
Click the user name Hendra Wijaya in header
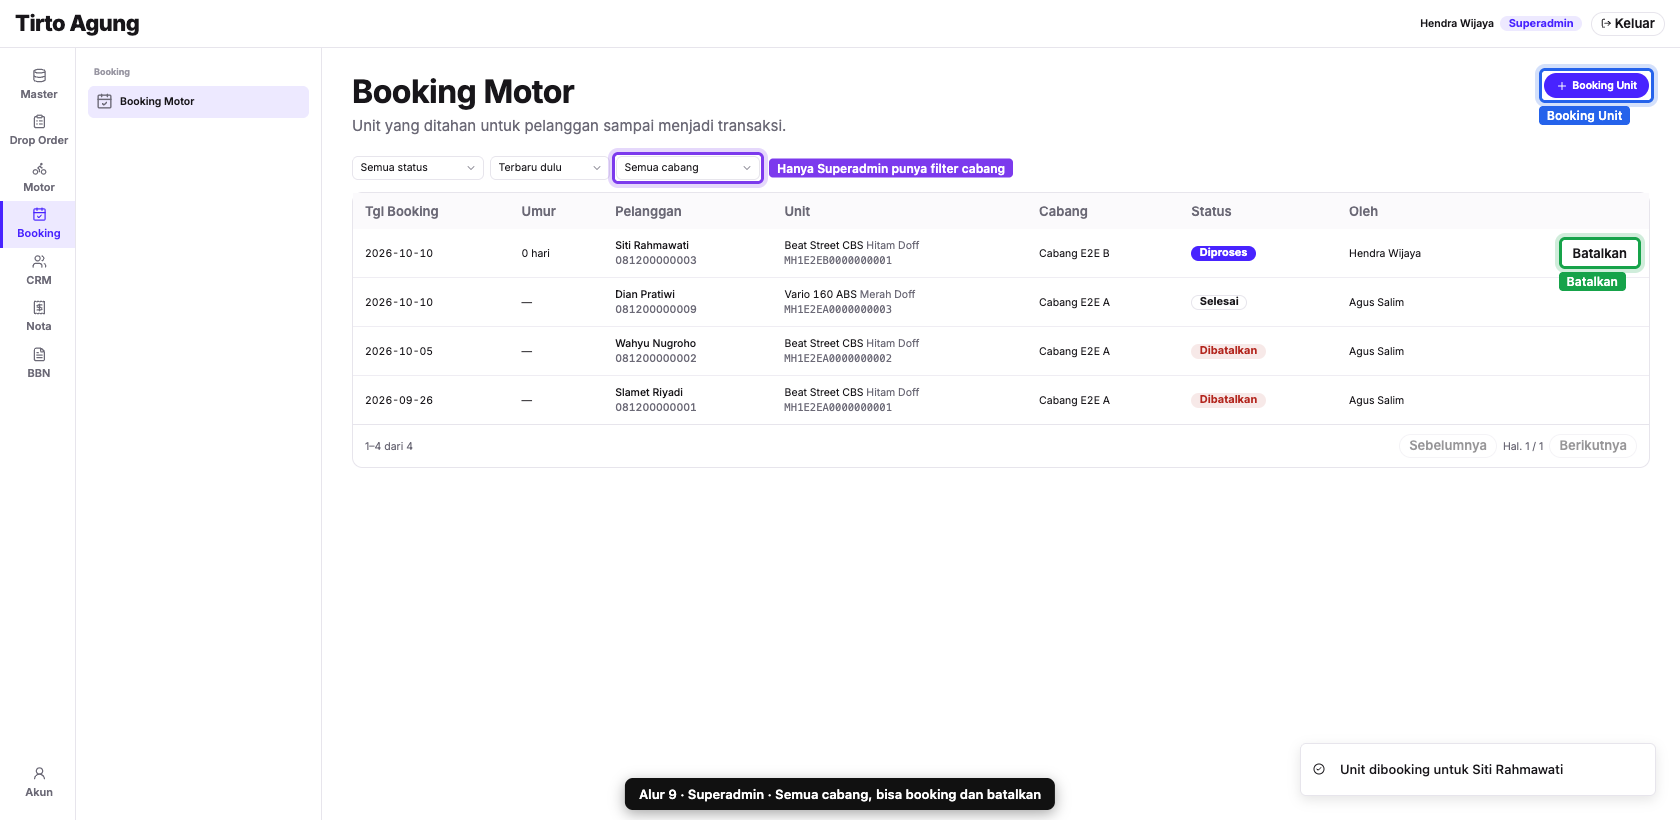click(x=1457, y=23)
